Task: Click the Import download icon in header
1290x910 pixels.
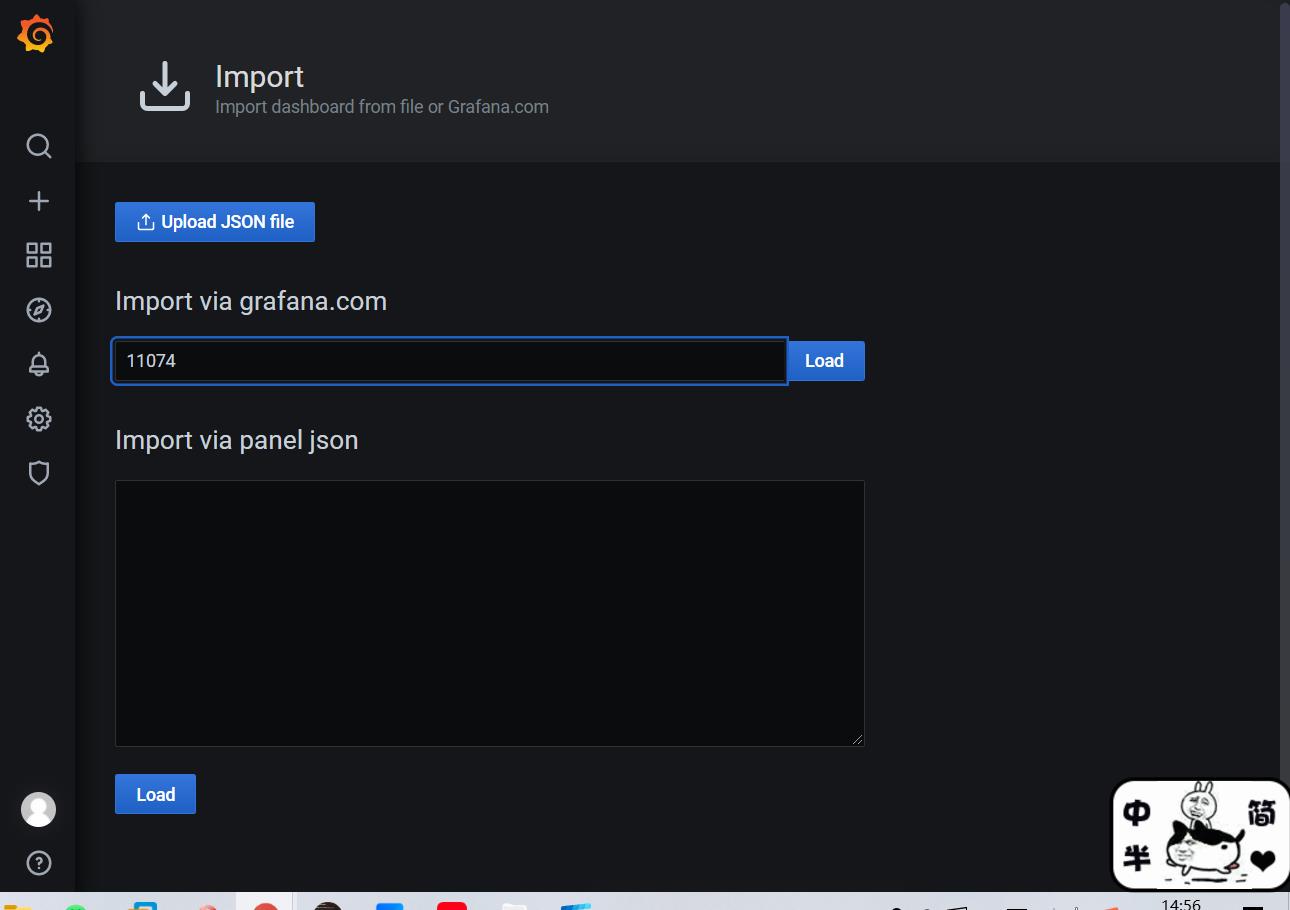Action: 165,86
